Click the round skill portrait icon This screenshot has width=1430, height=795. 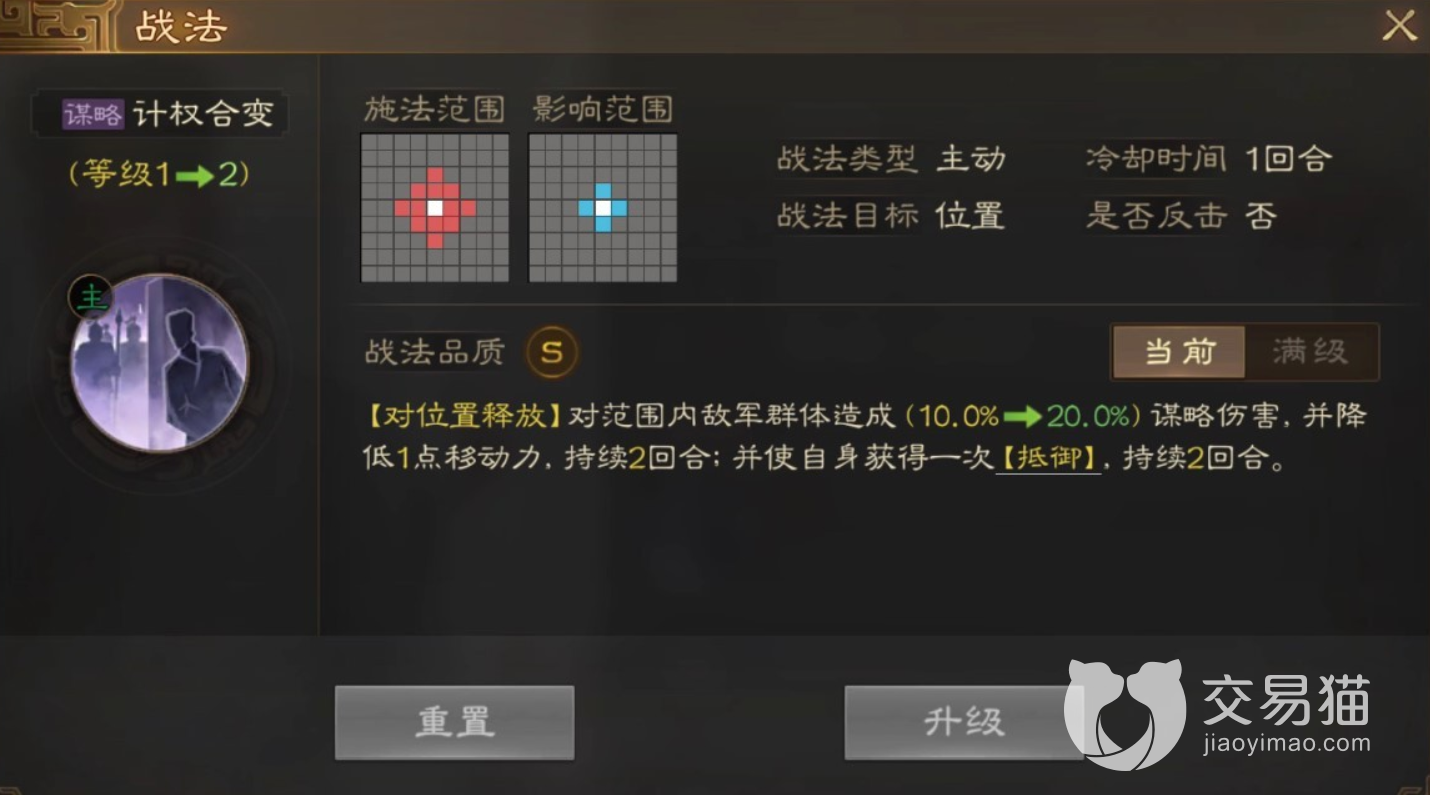pyautogui.click(x=159, y=364)
